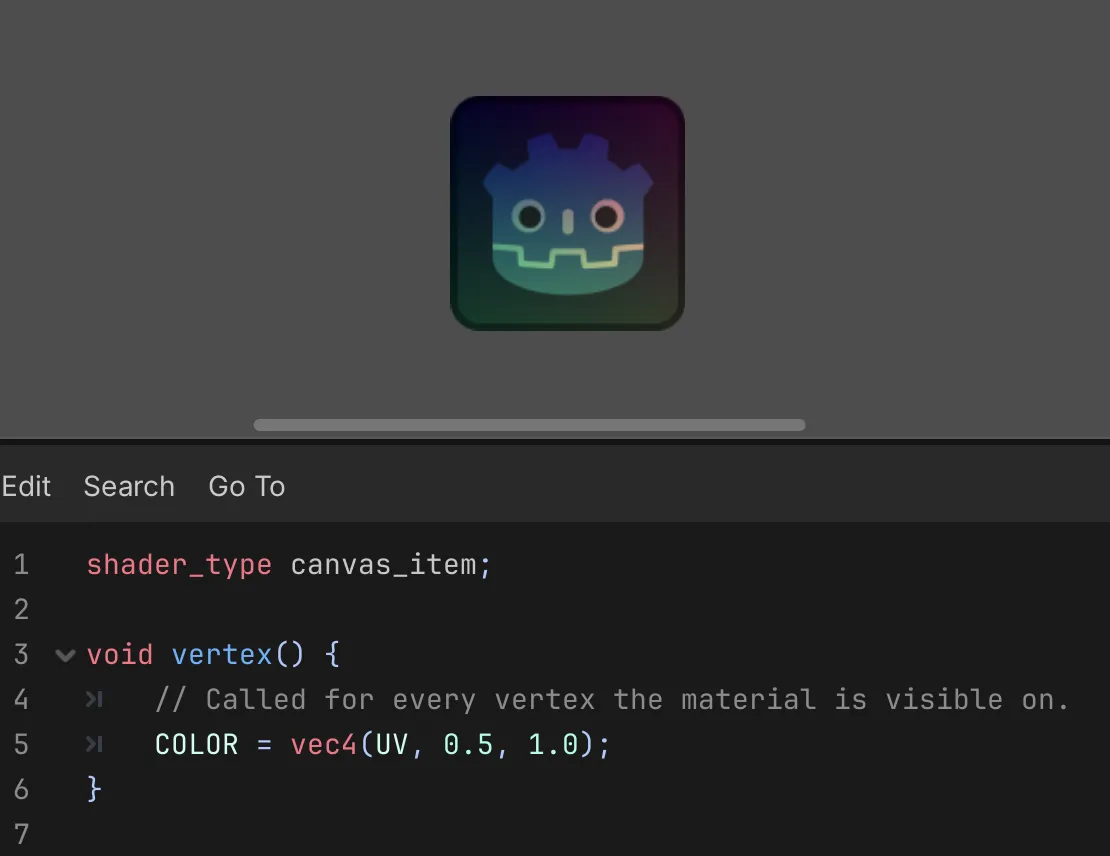Click the 'shader_type' keyword
Screen dimensions: 1110x856
coord(179,565)
